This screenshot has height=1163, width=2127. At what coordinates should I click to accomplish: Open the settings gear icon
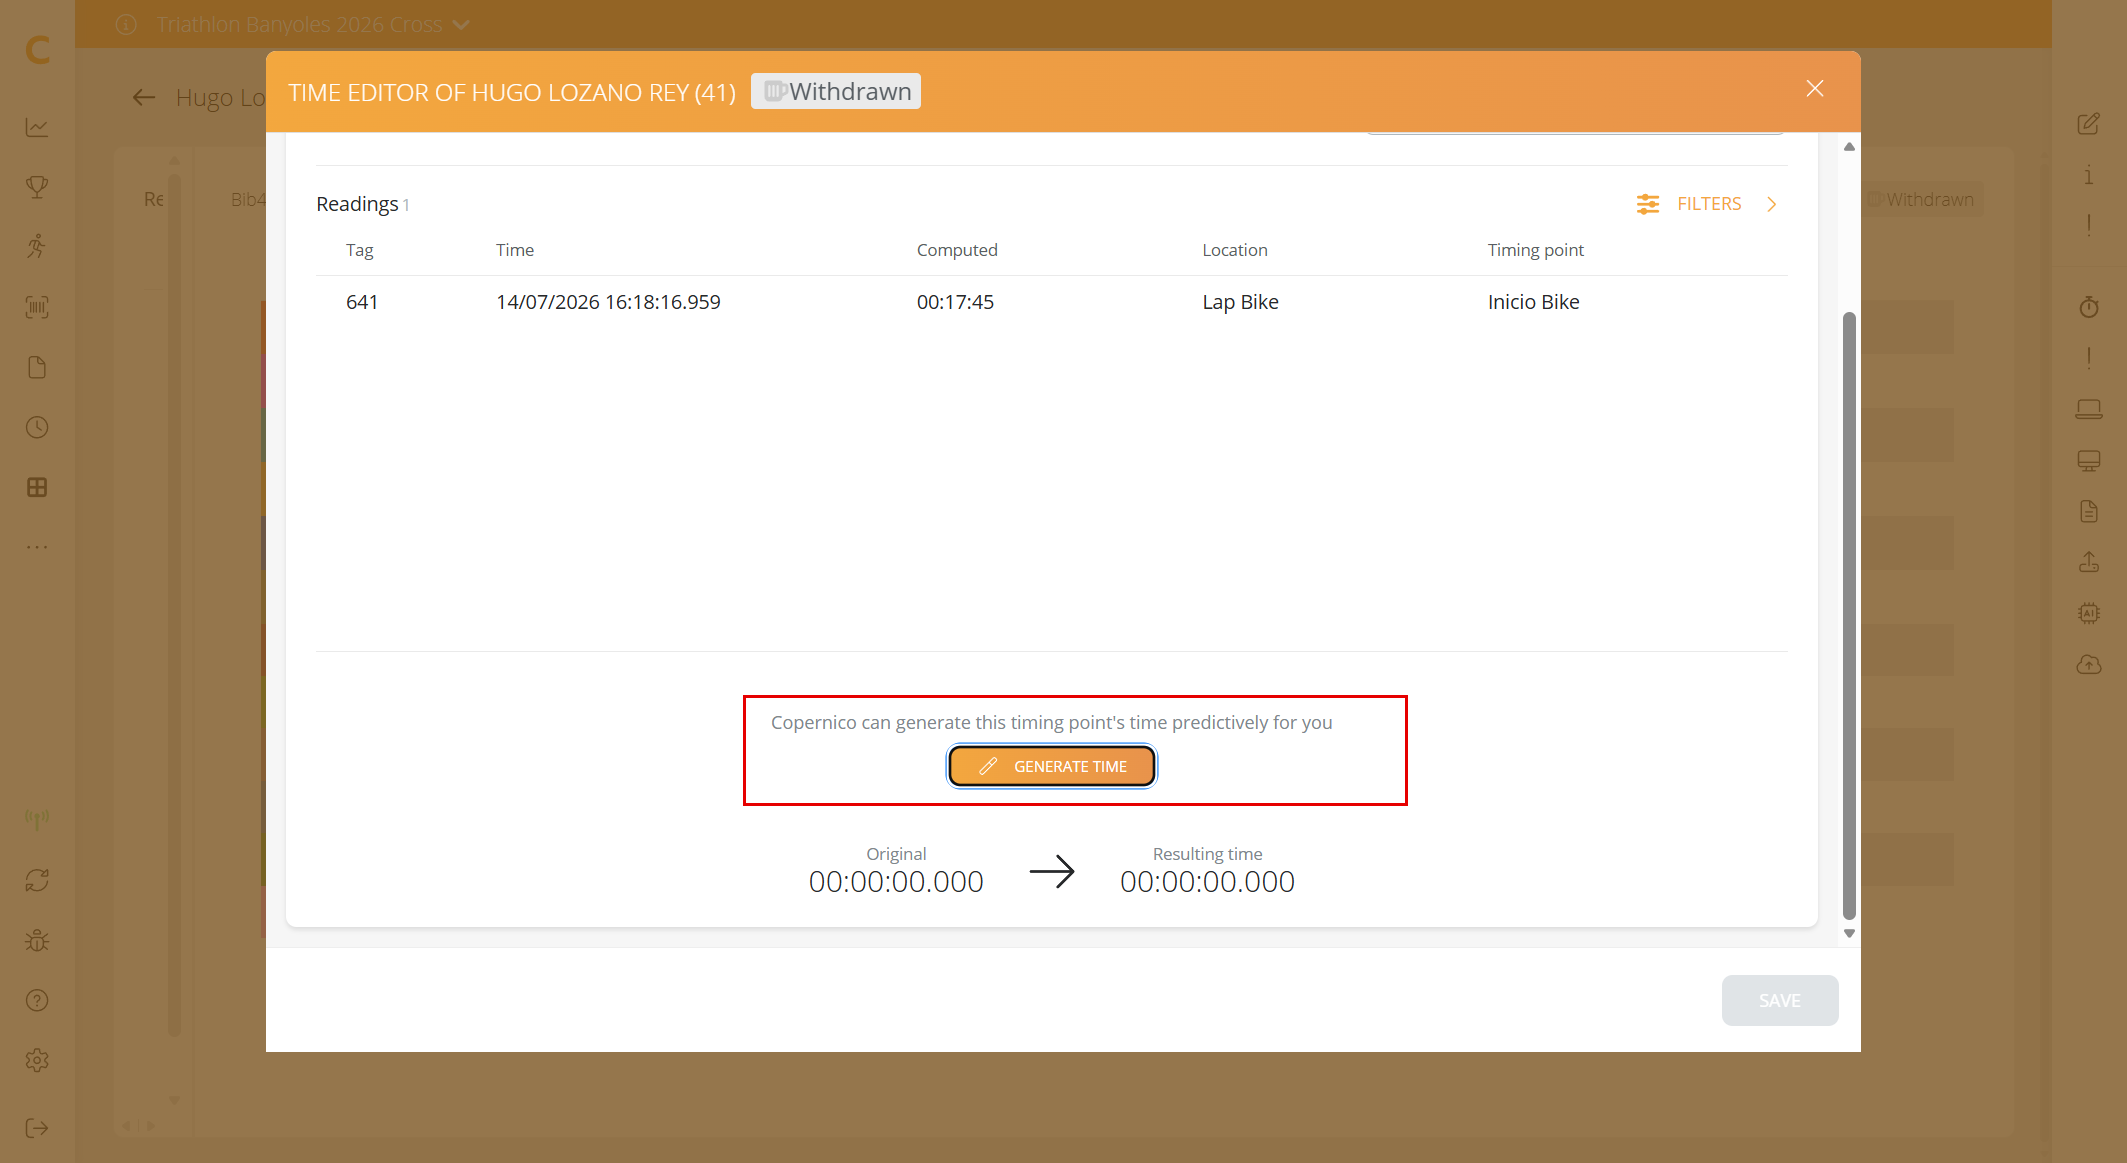[37, 1060]
